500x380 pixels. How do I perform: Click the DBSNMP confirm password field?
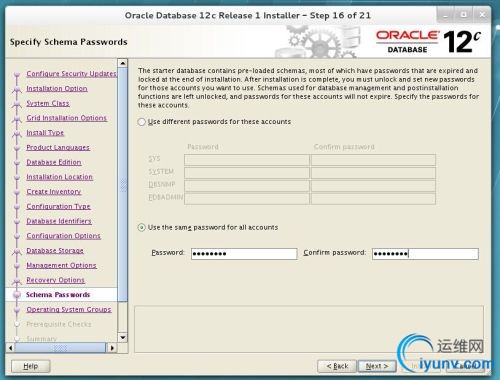[x=373, y=186]
